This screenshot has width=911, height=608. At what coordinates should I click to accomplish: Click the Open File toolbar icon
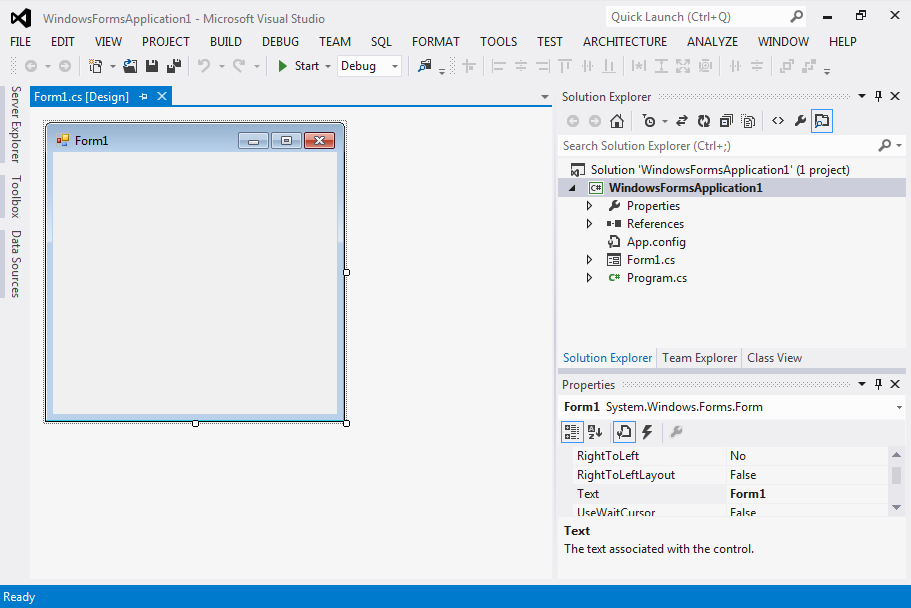130,66
